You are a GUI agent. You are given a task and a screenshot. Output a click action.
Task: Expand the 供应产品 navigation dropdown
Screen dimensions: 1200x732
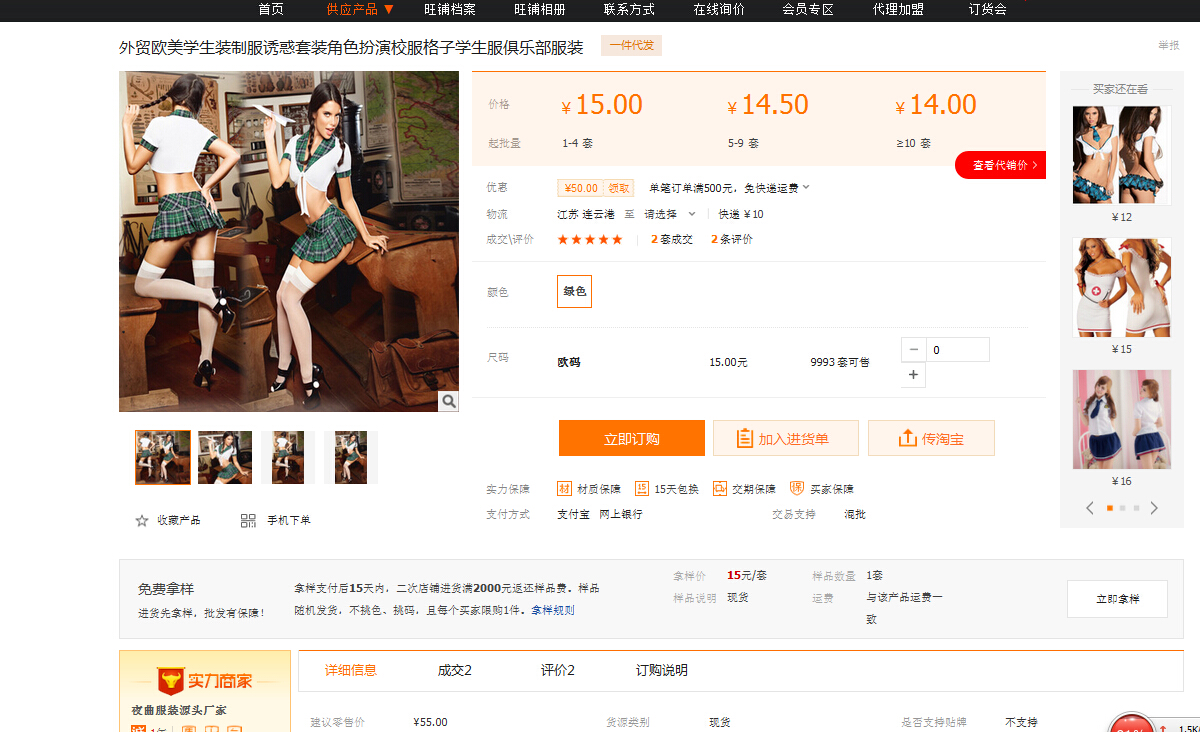pyautogui.click(x=388, y=10)
